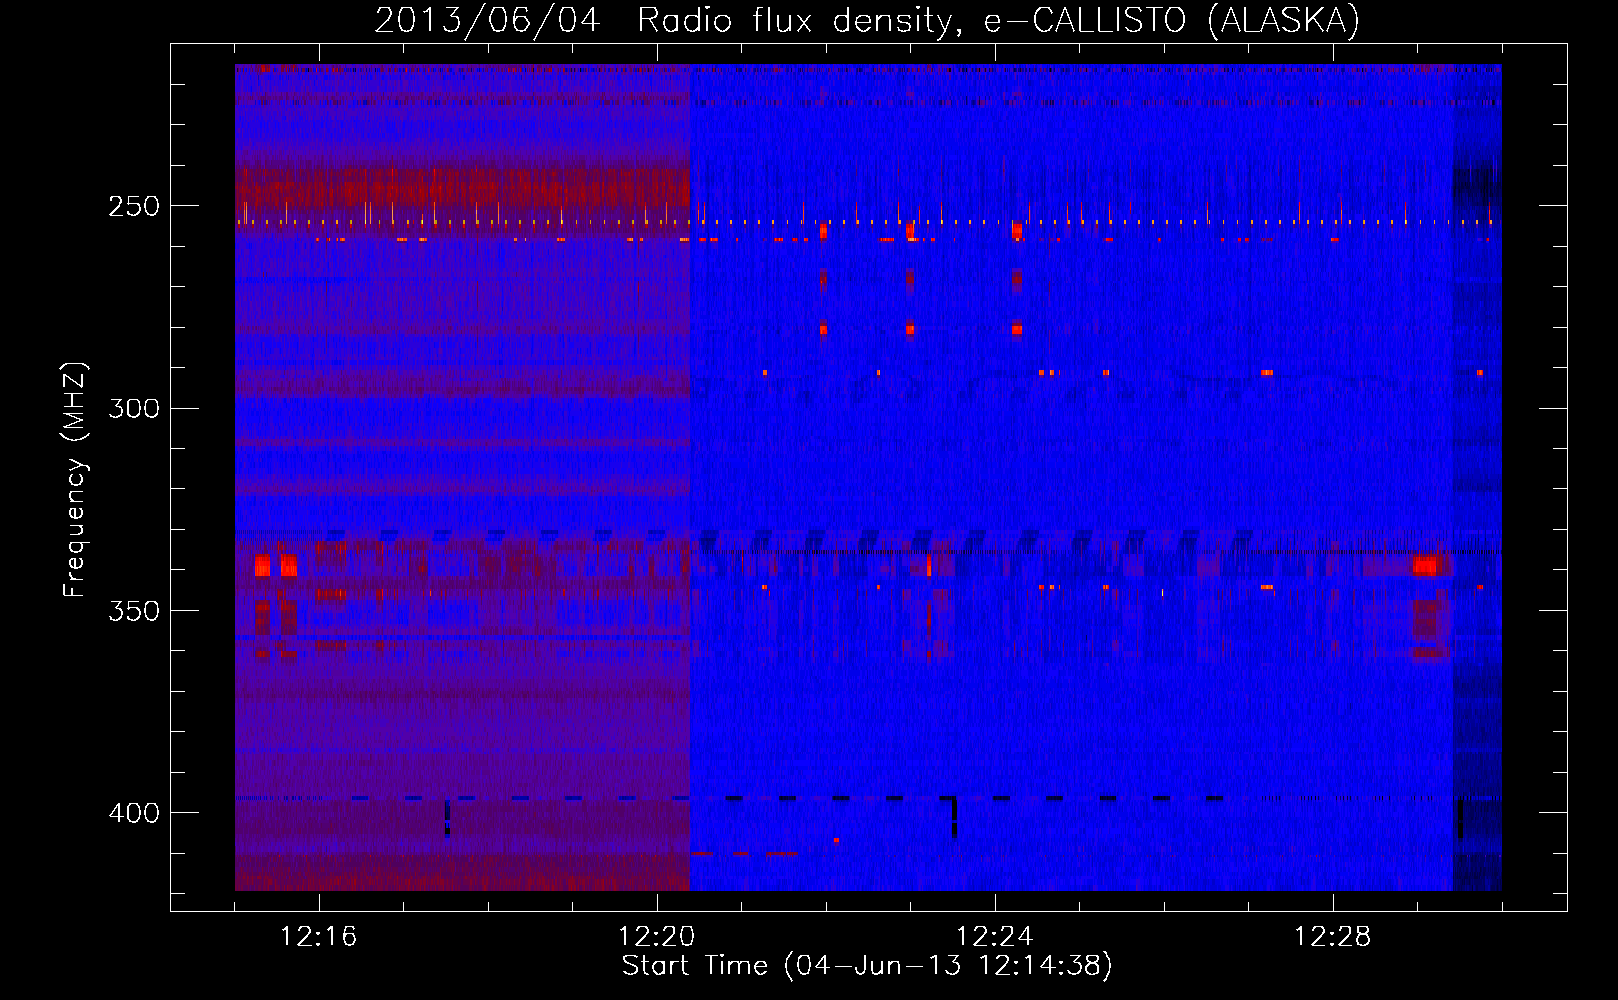Click the 12:28 time tick label

(x=1333, y=937)
